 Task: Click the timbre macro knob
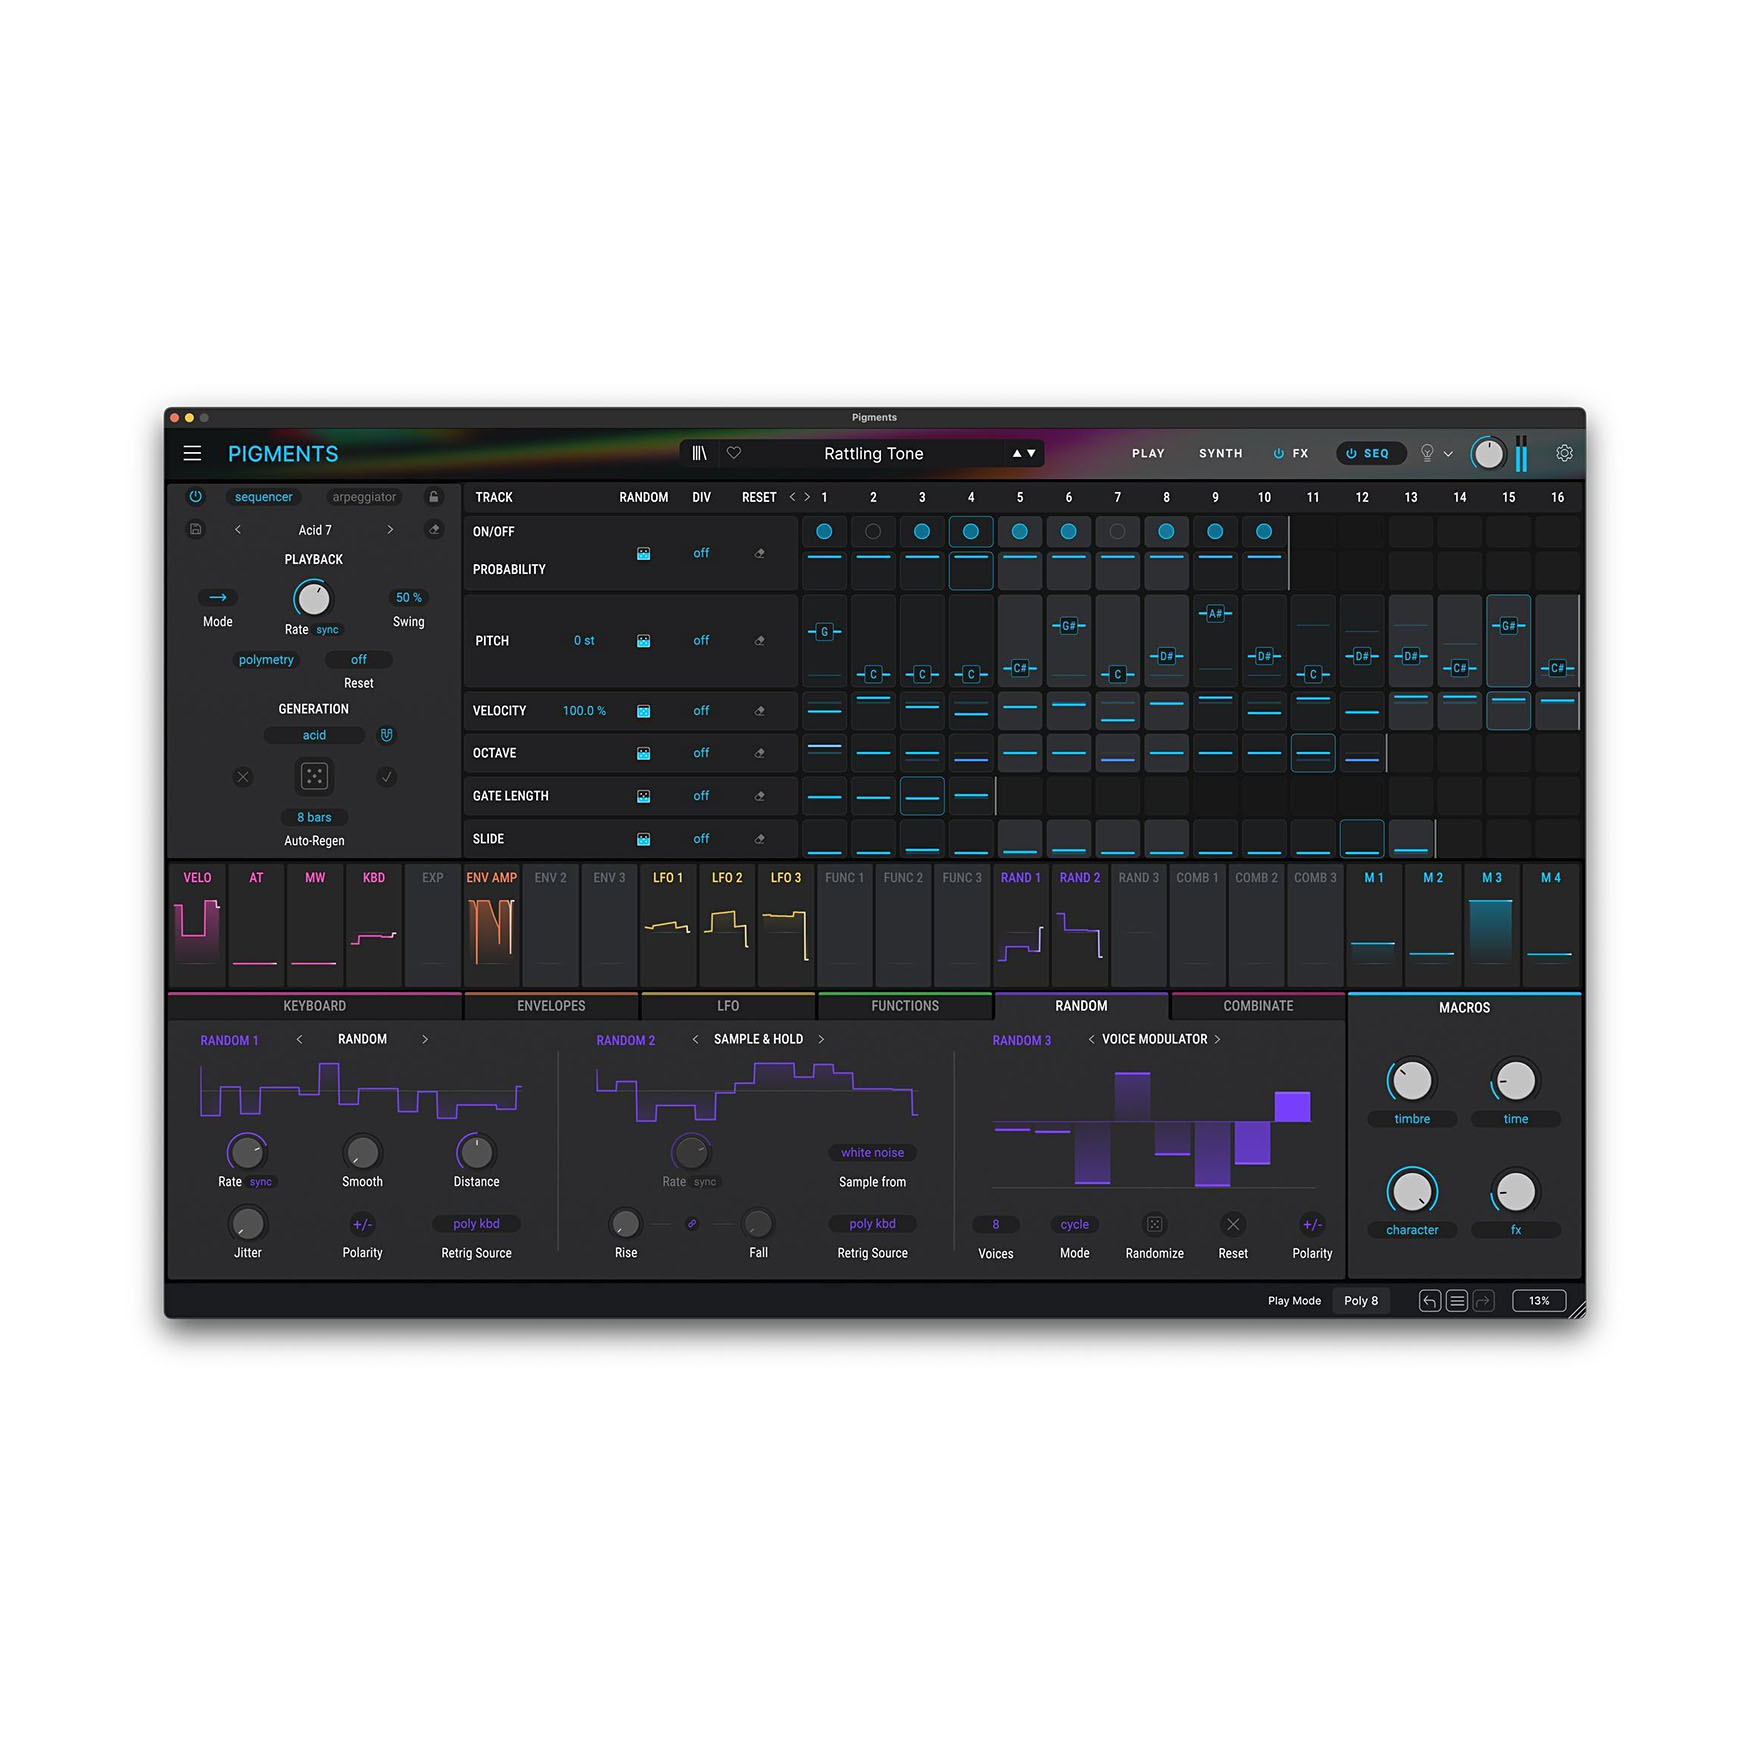point(1412,1081)
